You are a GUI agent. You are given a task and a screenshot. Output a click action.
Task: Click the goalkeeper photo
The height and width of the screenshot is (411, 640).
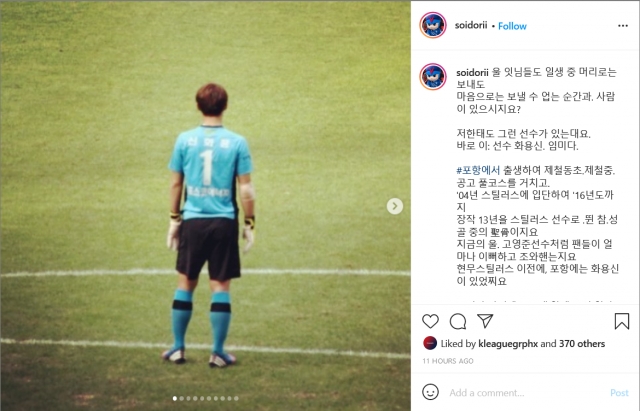tap(206, 206)
